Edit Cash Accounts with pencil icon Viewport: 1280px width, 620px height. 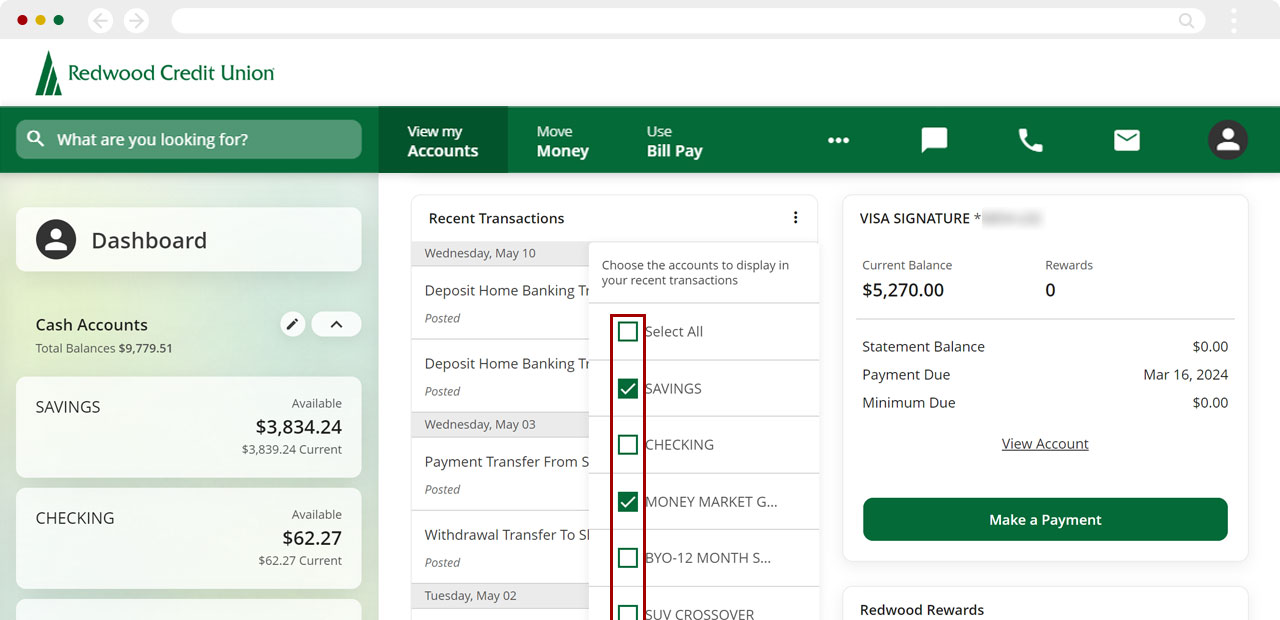[x=292, y=324]
